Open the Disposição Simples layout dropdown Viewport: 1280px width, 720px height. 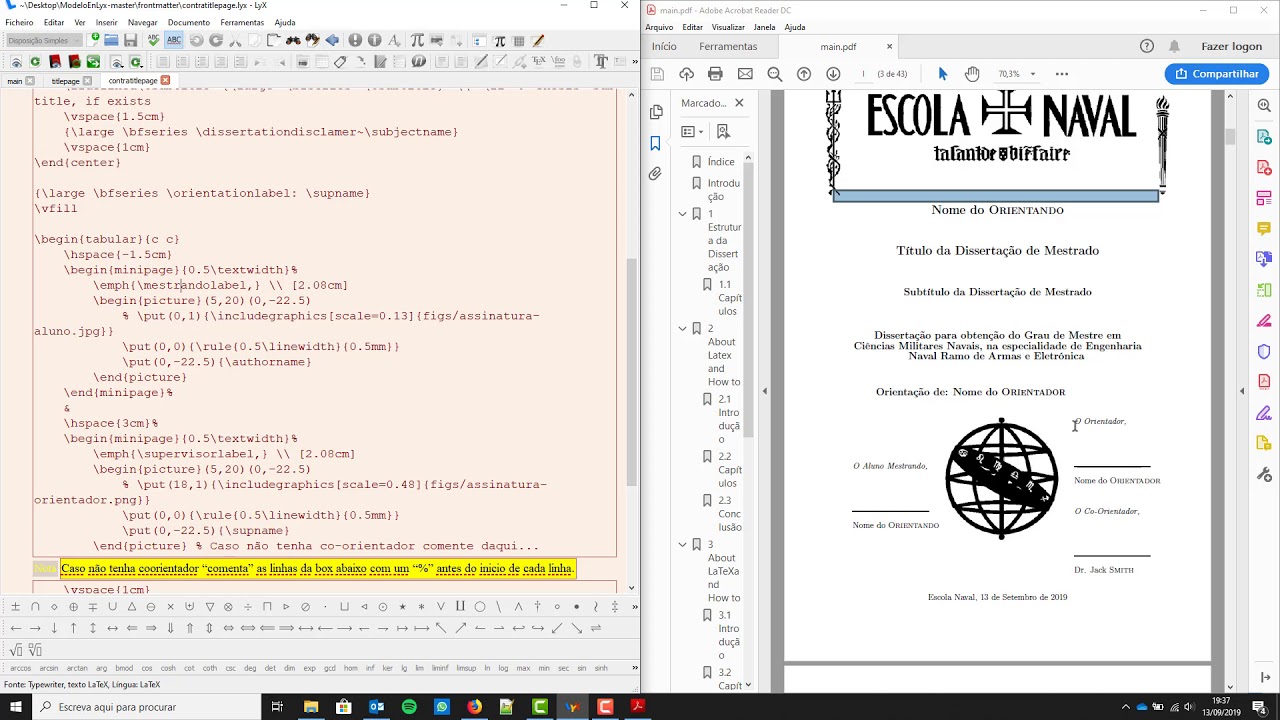42,40
